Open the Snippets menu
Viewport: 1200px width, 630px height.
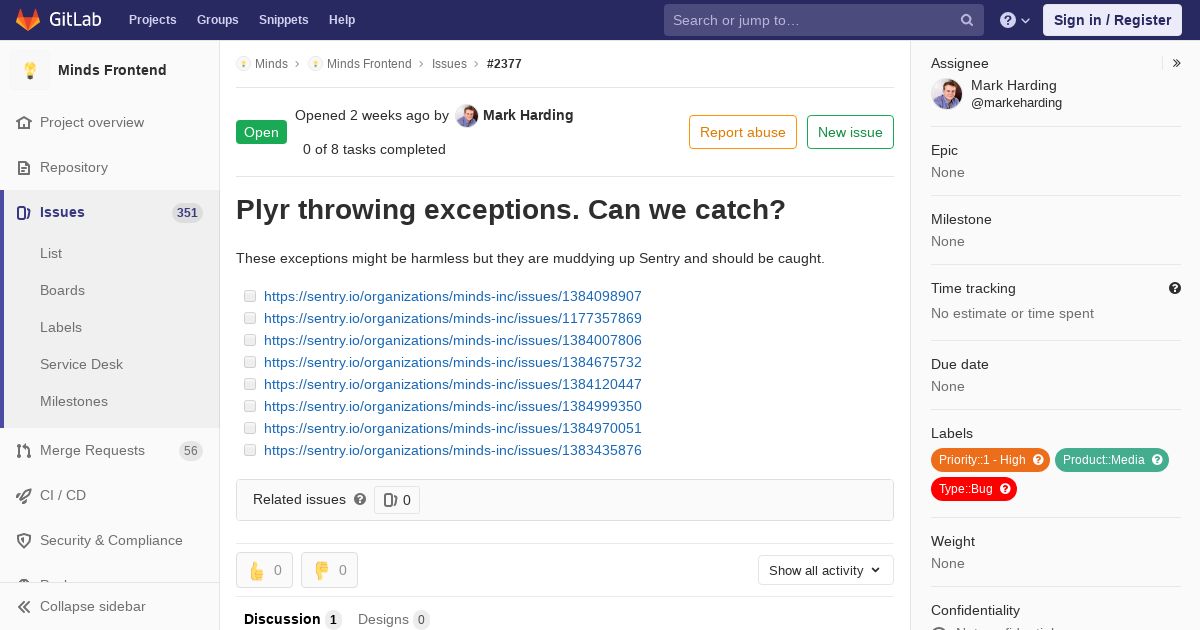coord(283,20)
